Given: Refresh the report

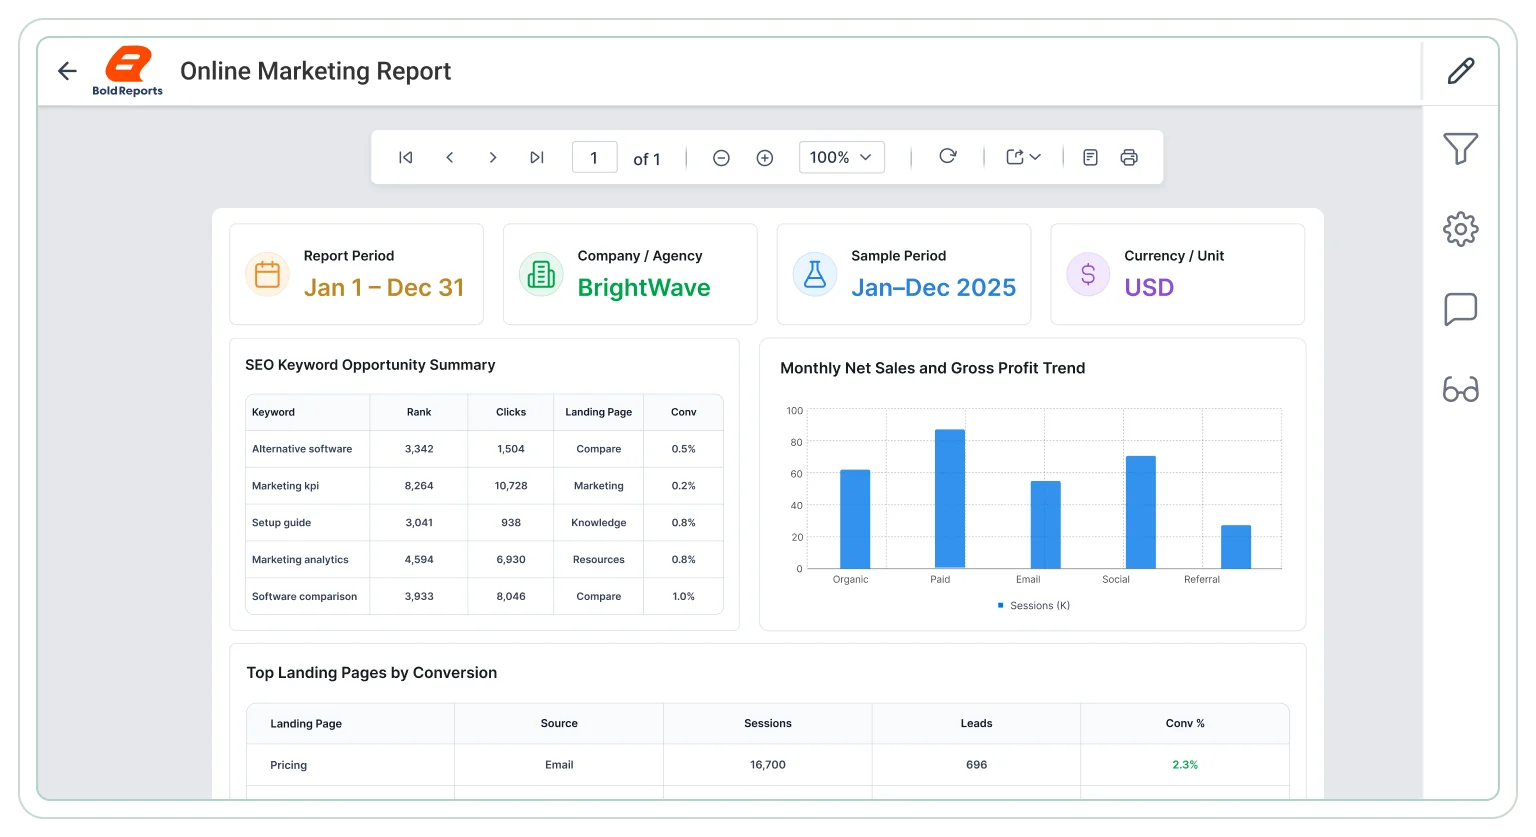Looking at the screenshot, I should tap(948, 156).
